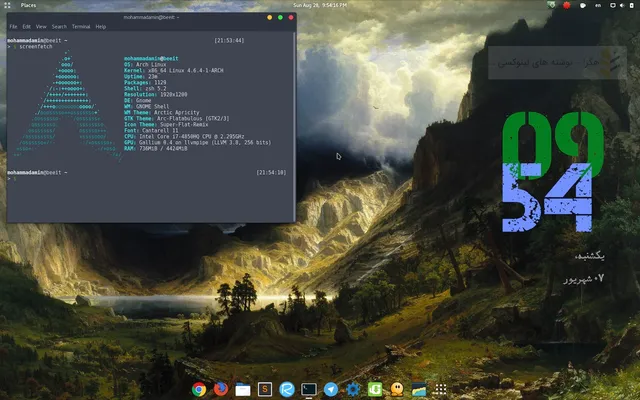640x400 pixels.
Task: Open the terminal Search menu
Action: click(x=59, y=27)
